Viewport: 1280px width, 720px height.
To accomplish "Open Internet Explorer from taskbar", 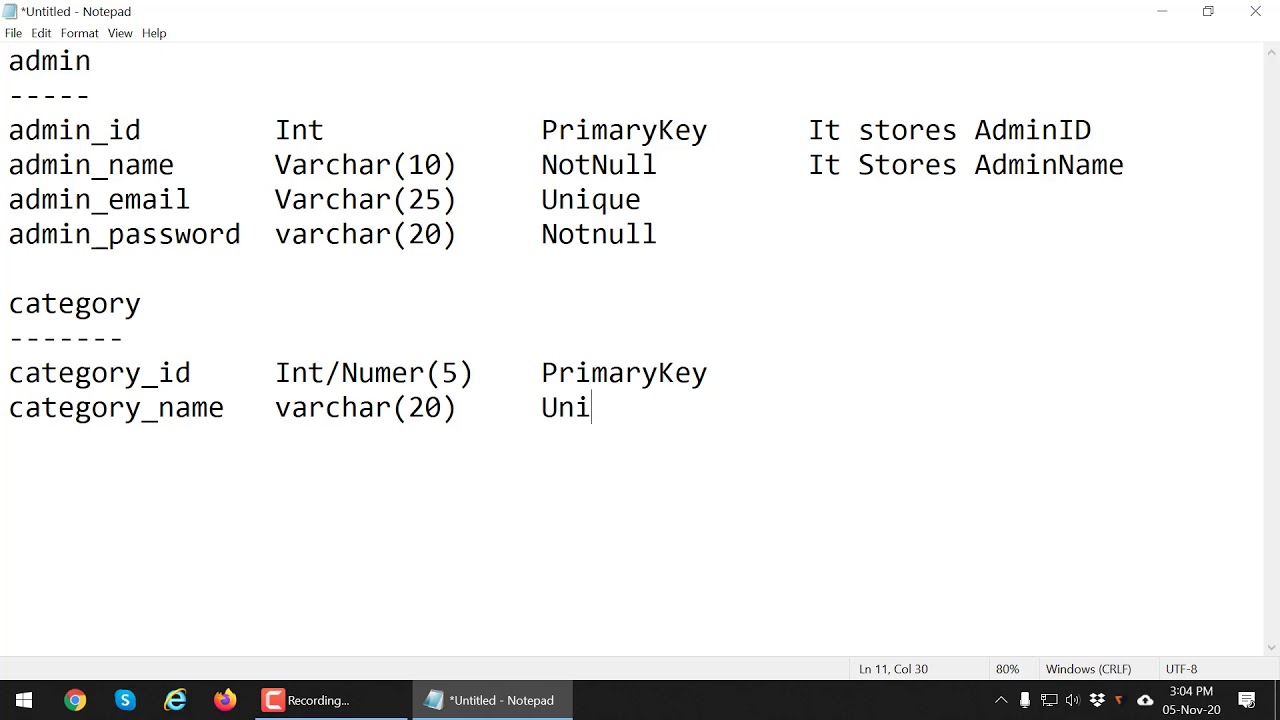I will tap(175, 700).
